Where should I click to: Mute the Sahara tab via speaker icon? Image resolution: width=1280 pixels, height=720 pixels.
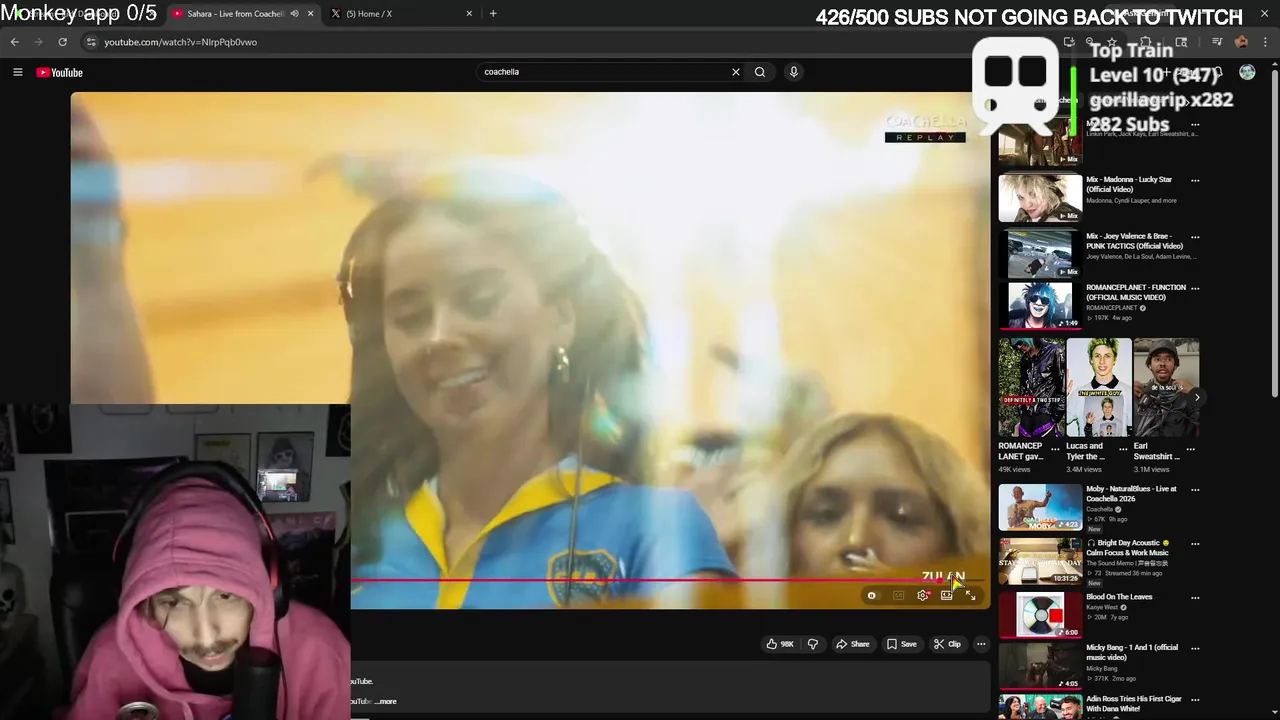coord(294,14)
